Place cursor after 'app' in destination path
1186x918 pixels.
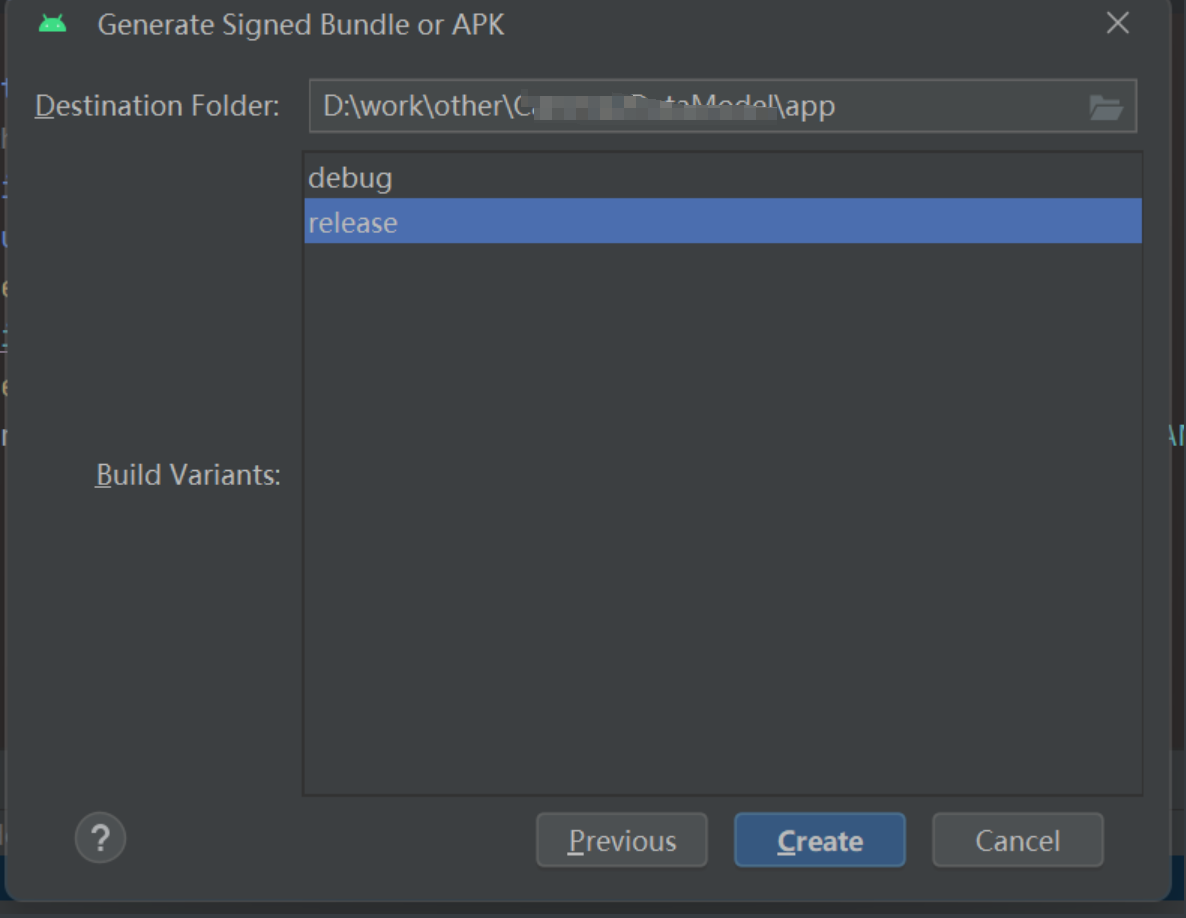(838, 106)
